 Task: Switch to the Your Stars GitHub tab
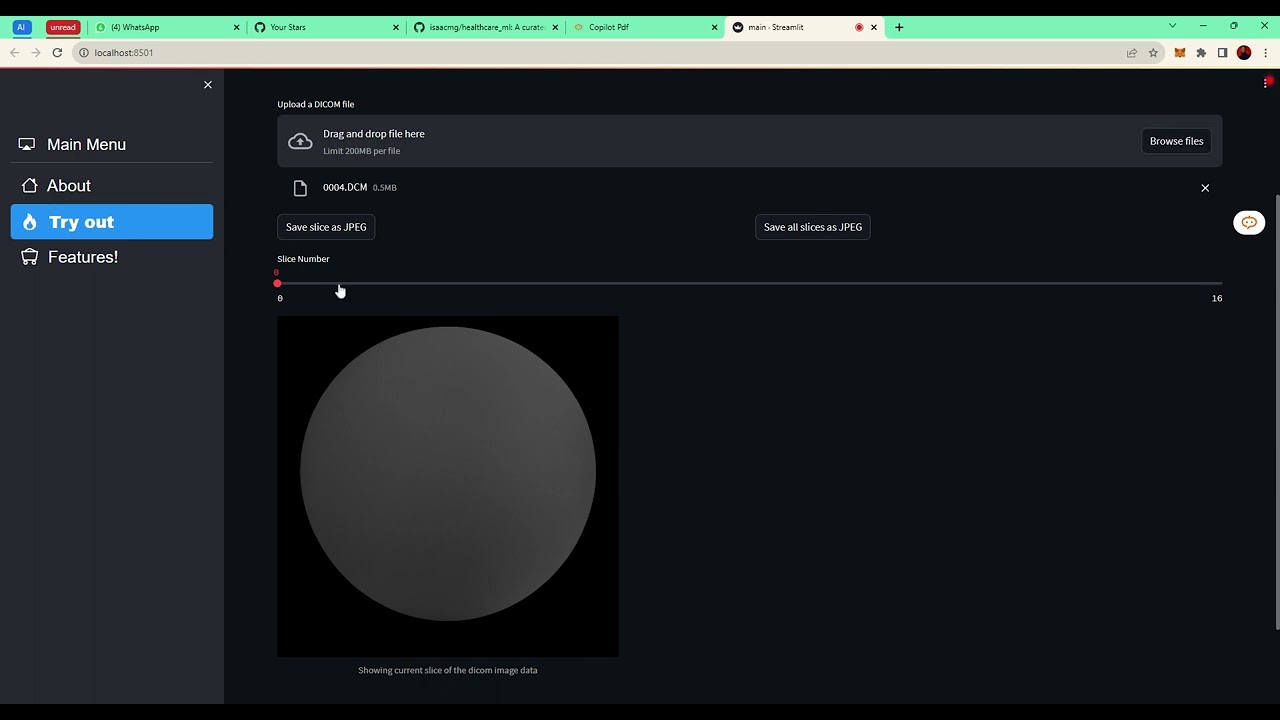(x=326, y=27)
